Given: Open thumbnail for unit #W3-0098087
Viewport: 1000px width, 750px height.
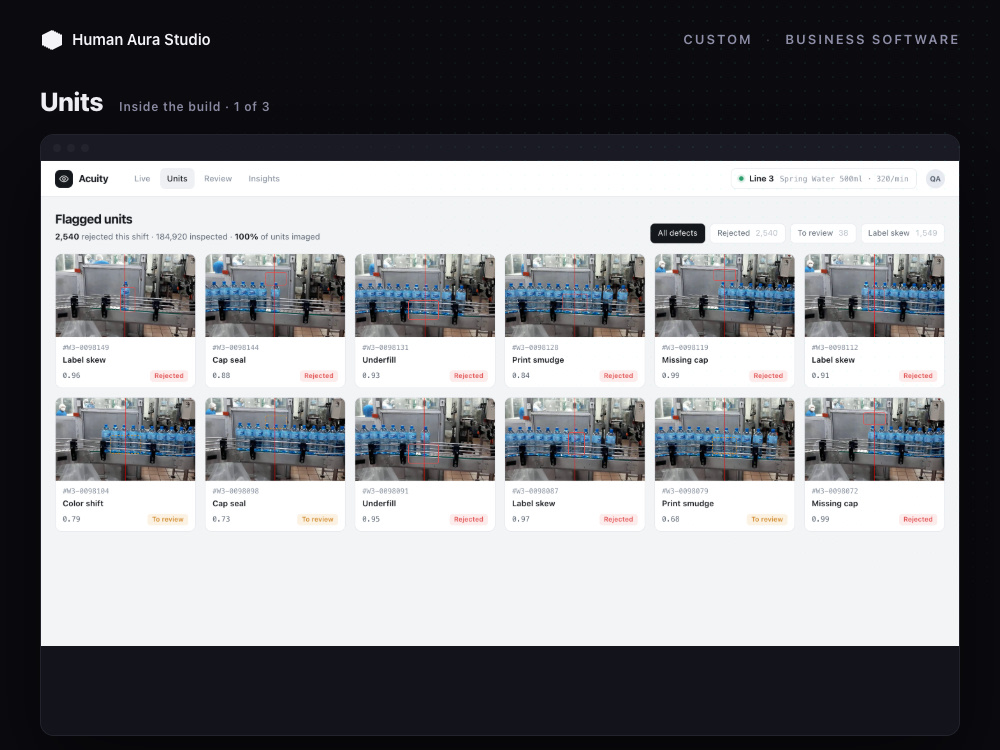Looking at the screenshot, I should click(x=575, y=439).
